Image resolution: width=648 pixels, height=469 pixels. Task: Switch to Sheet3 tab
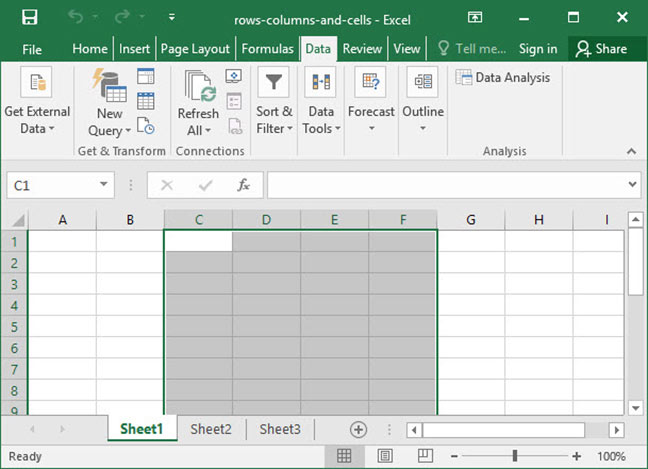pos(280,429)
